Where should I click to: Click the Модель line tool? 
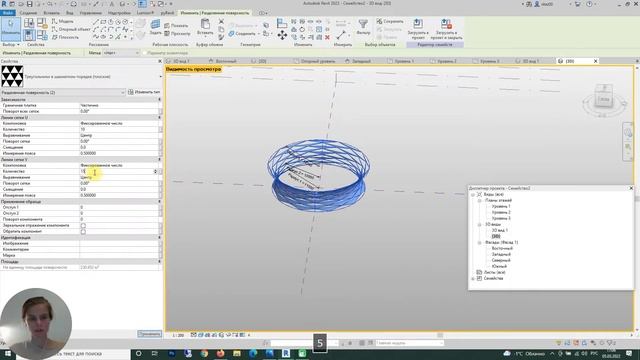tap(62, 21)
